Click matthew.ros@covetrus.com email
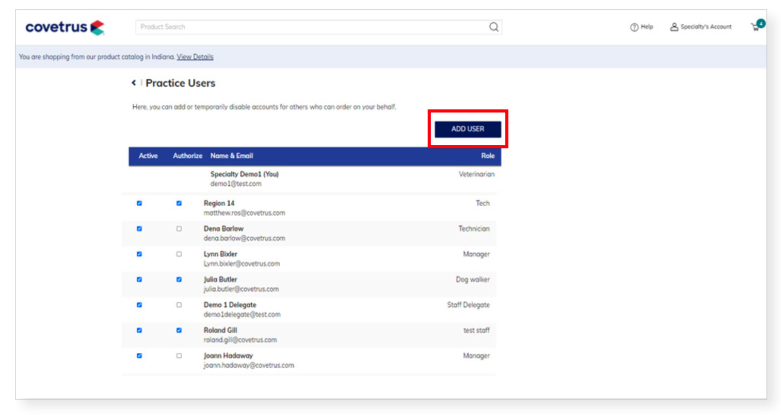 point(244,213)
